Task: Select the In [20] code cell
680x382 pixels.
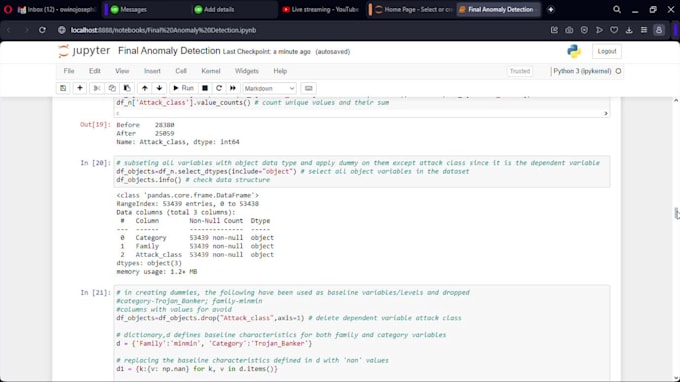Action: coord(362,171)
